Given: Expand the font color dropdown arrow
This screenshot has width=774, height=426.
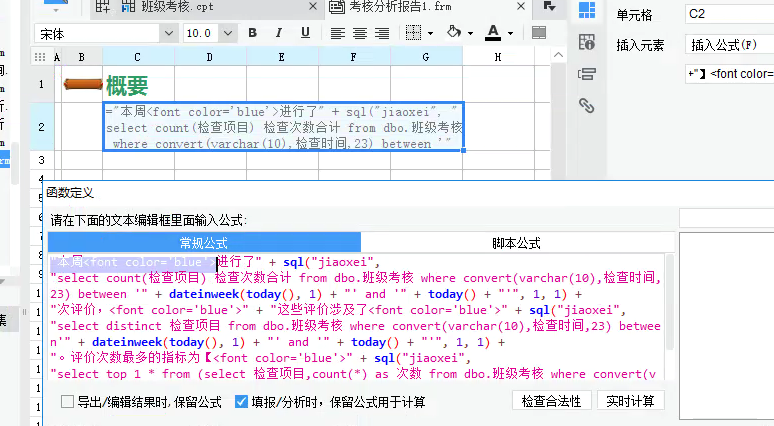Looking at the screenshot, I should [510, 34].
